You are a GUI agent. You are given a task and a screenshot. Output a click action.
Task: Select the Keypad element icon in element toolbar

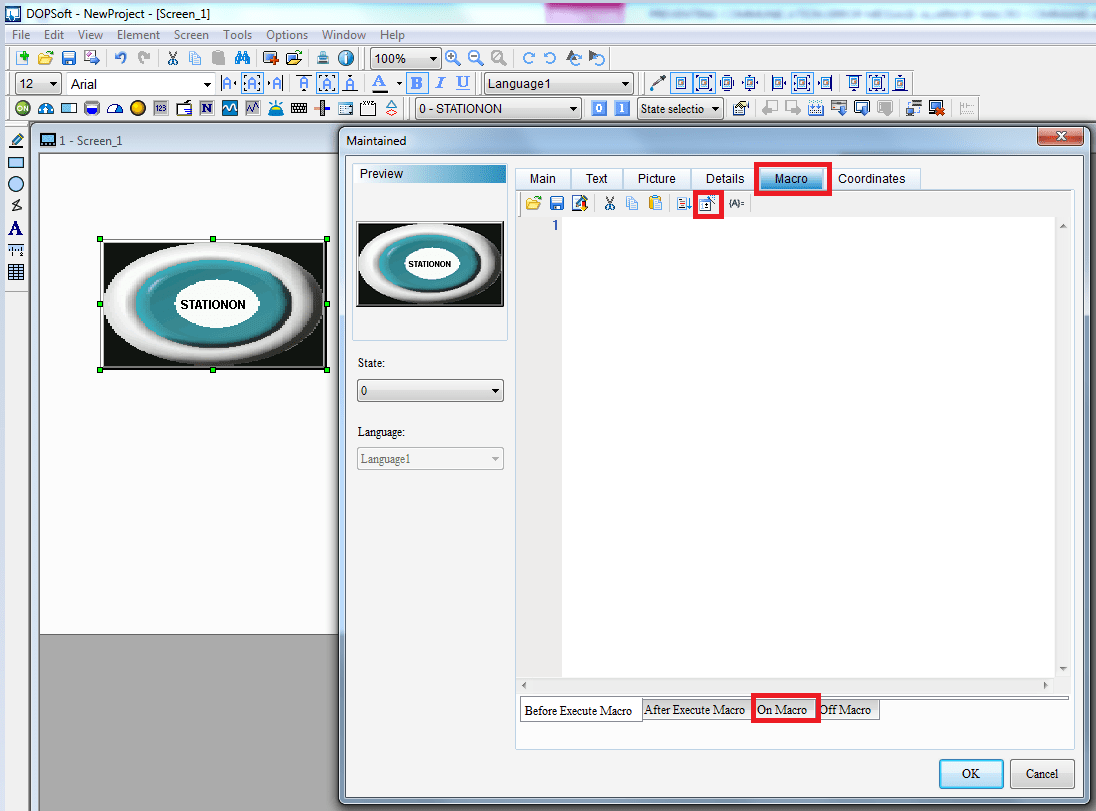pyautogui.click(x=299, y=107)
